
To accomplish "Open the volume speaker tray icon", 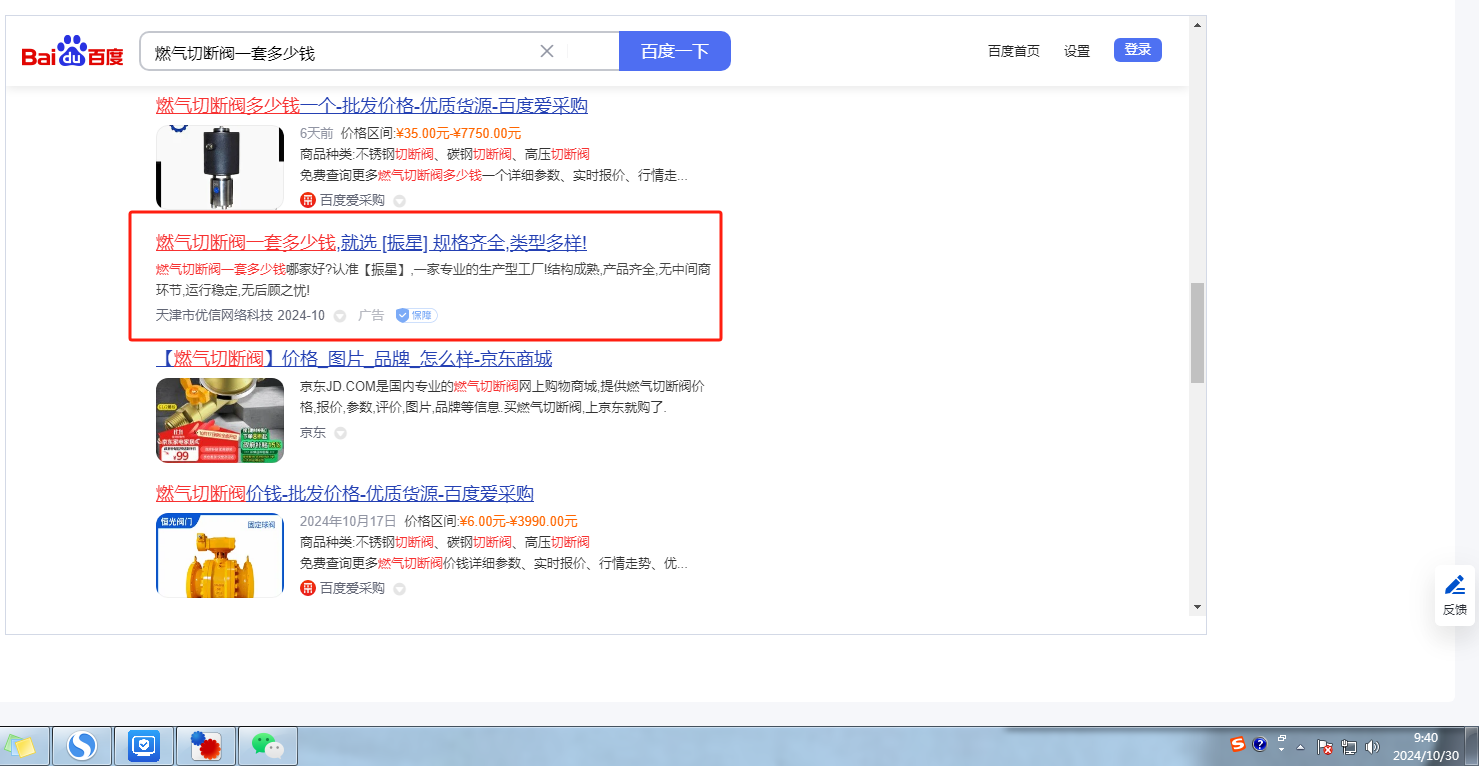I will (x=1372, y=746).
